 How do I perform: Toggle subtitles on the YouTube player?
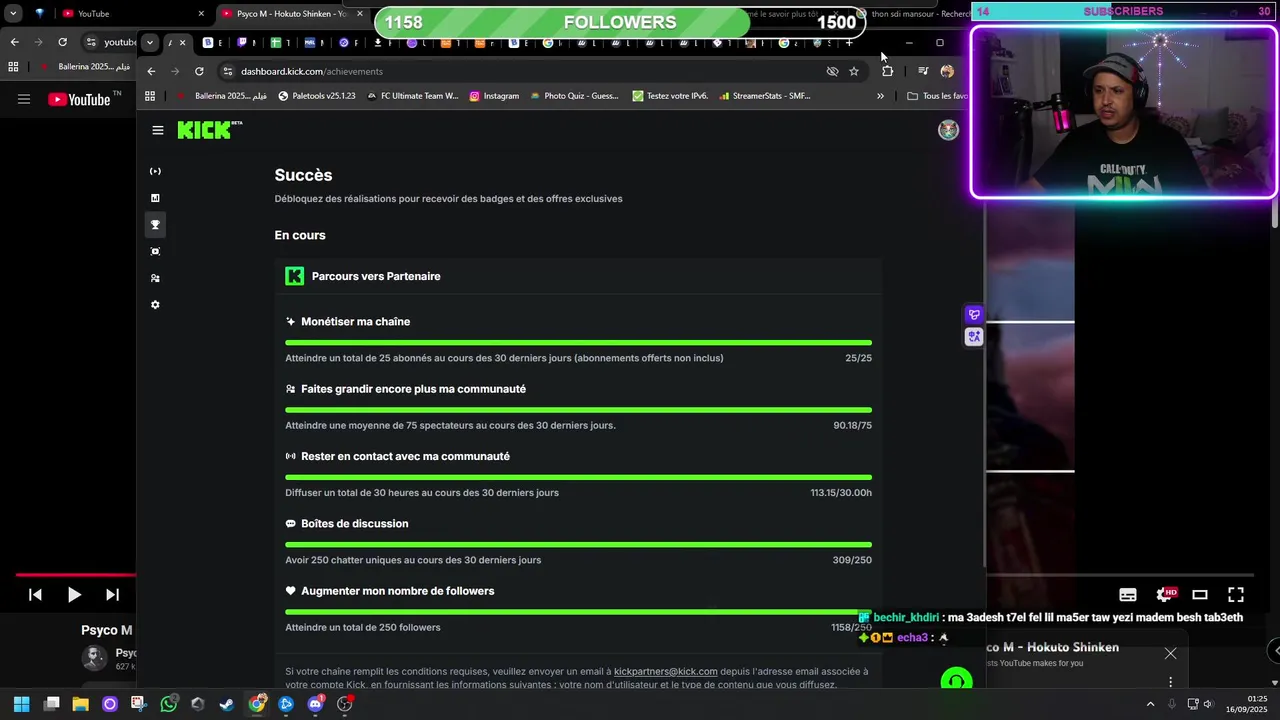pos(1128,594)
